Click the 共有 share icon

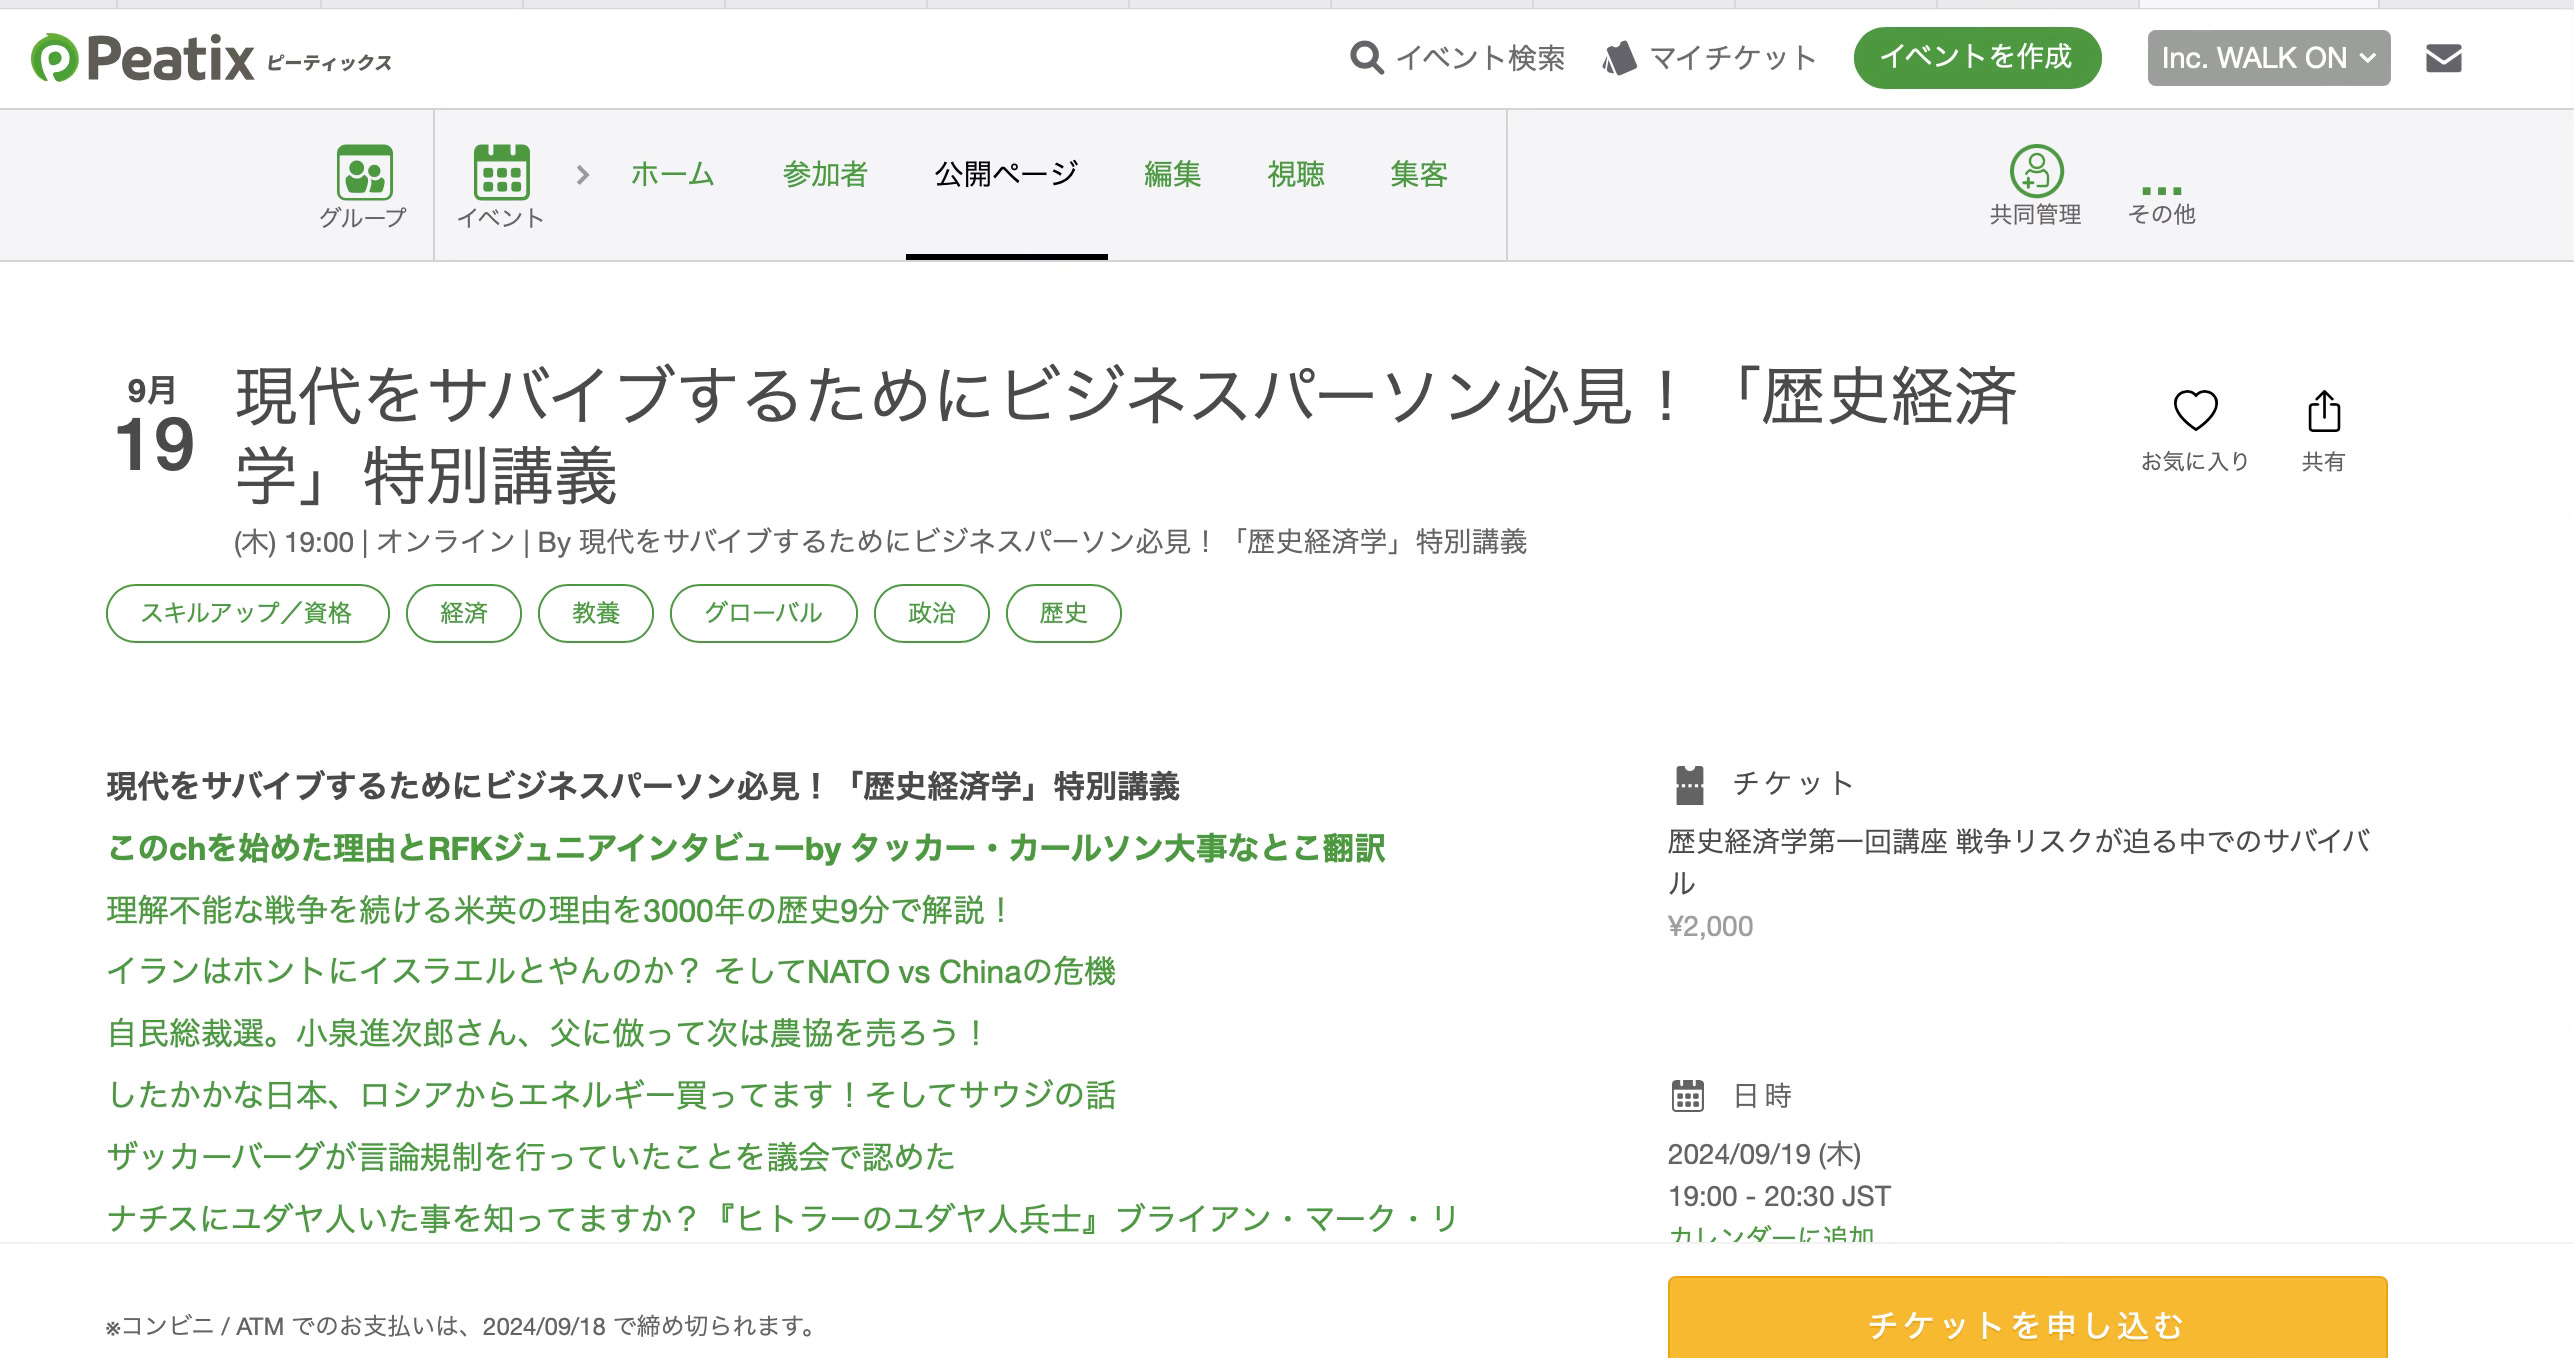pyautogui.click(x=2323, y=411)
